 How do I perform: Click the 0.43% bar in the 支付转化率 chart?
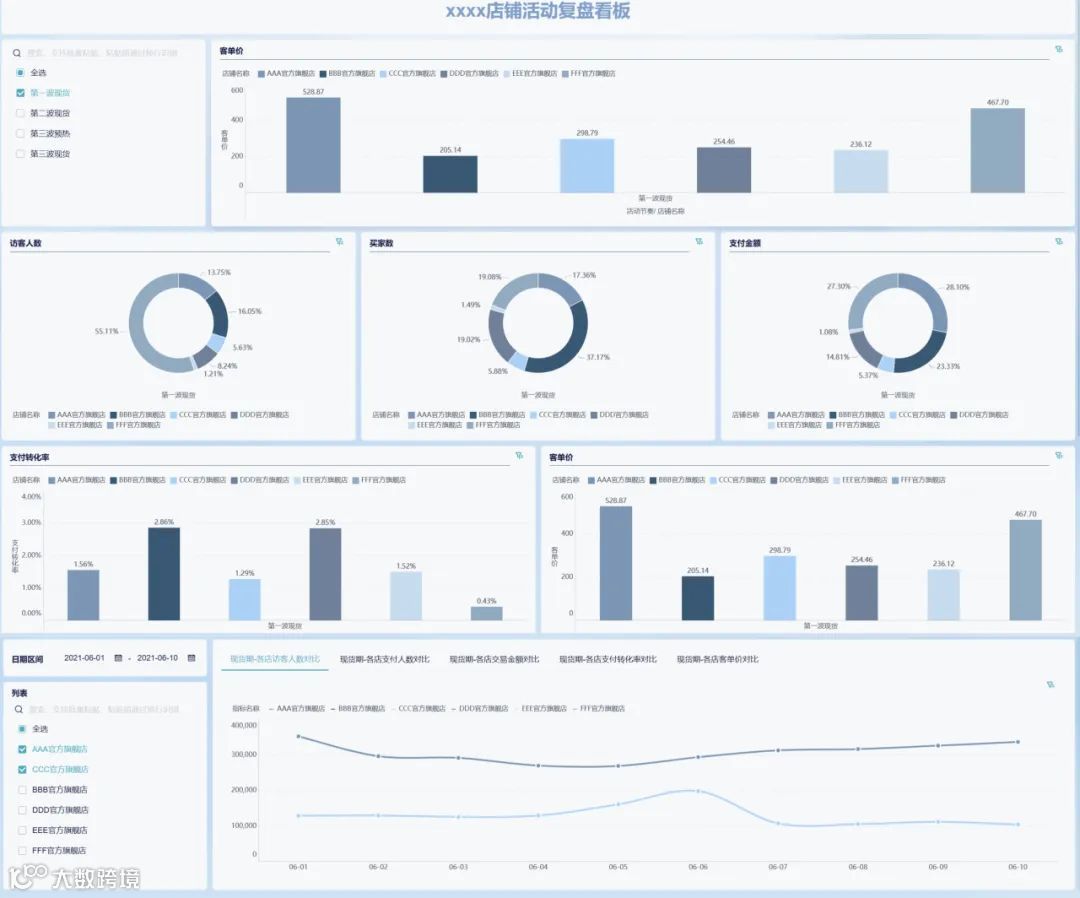point(486,613)
